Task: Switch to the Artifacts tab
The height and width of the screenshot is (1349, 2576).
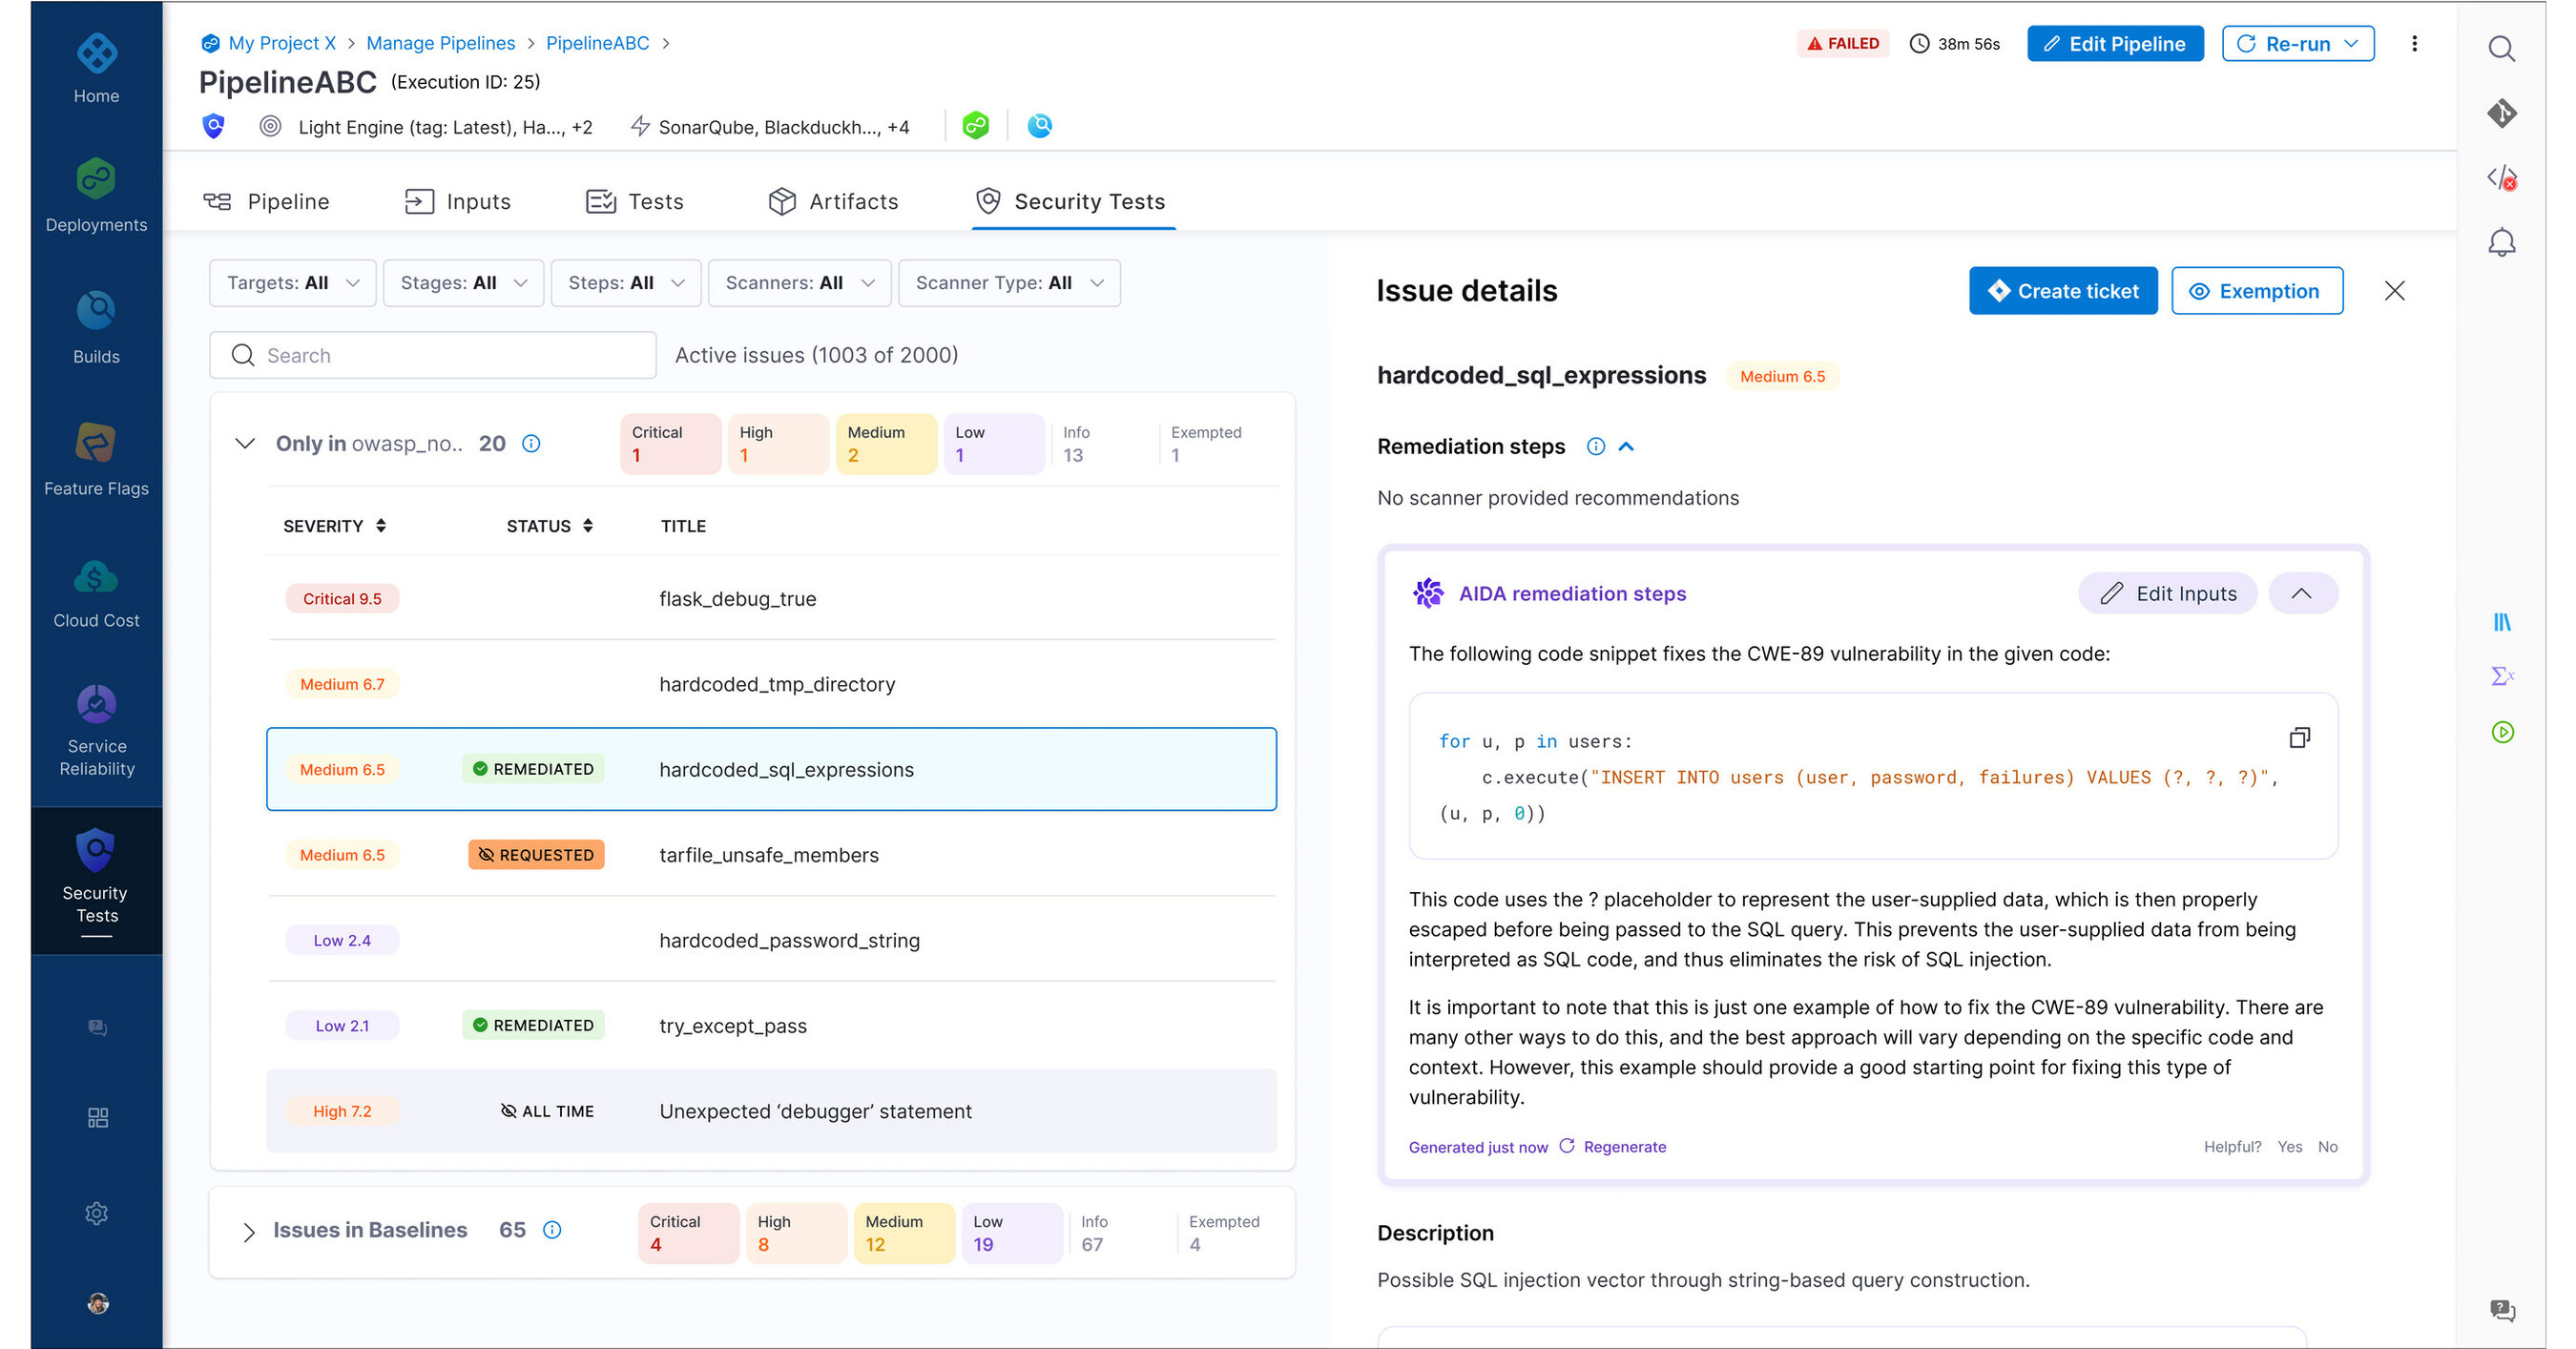Action: pyautogui.click(x=833, y=200)
